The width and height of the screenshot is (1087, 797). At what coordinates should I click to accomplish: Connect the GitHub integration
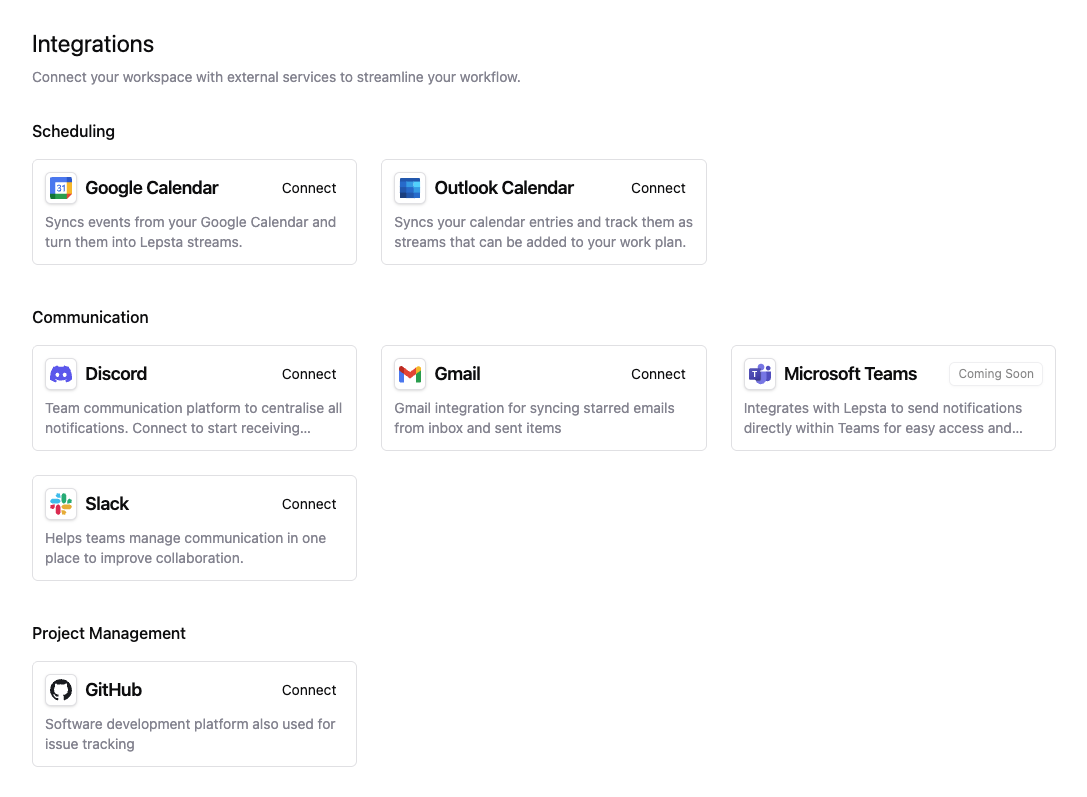tap(309, 690)
